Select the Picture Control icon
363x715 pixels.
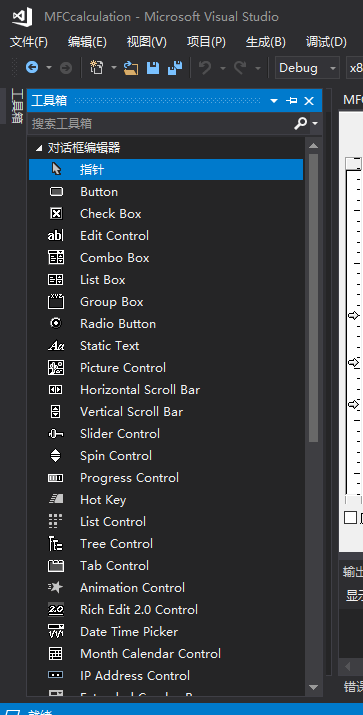[56, 368]
